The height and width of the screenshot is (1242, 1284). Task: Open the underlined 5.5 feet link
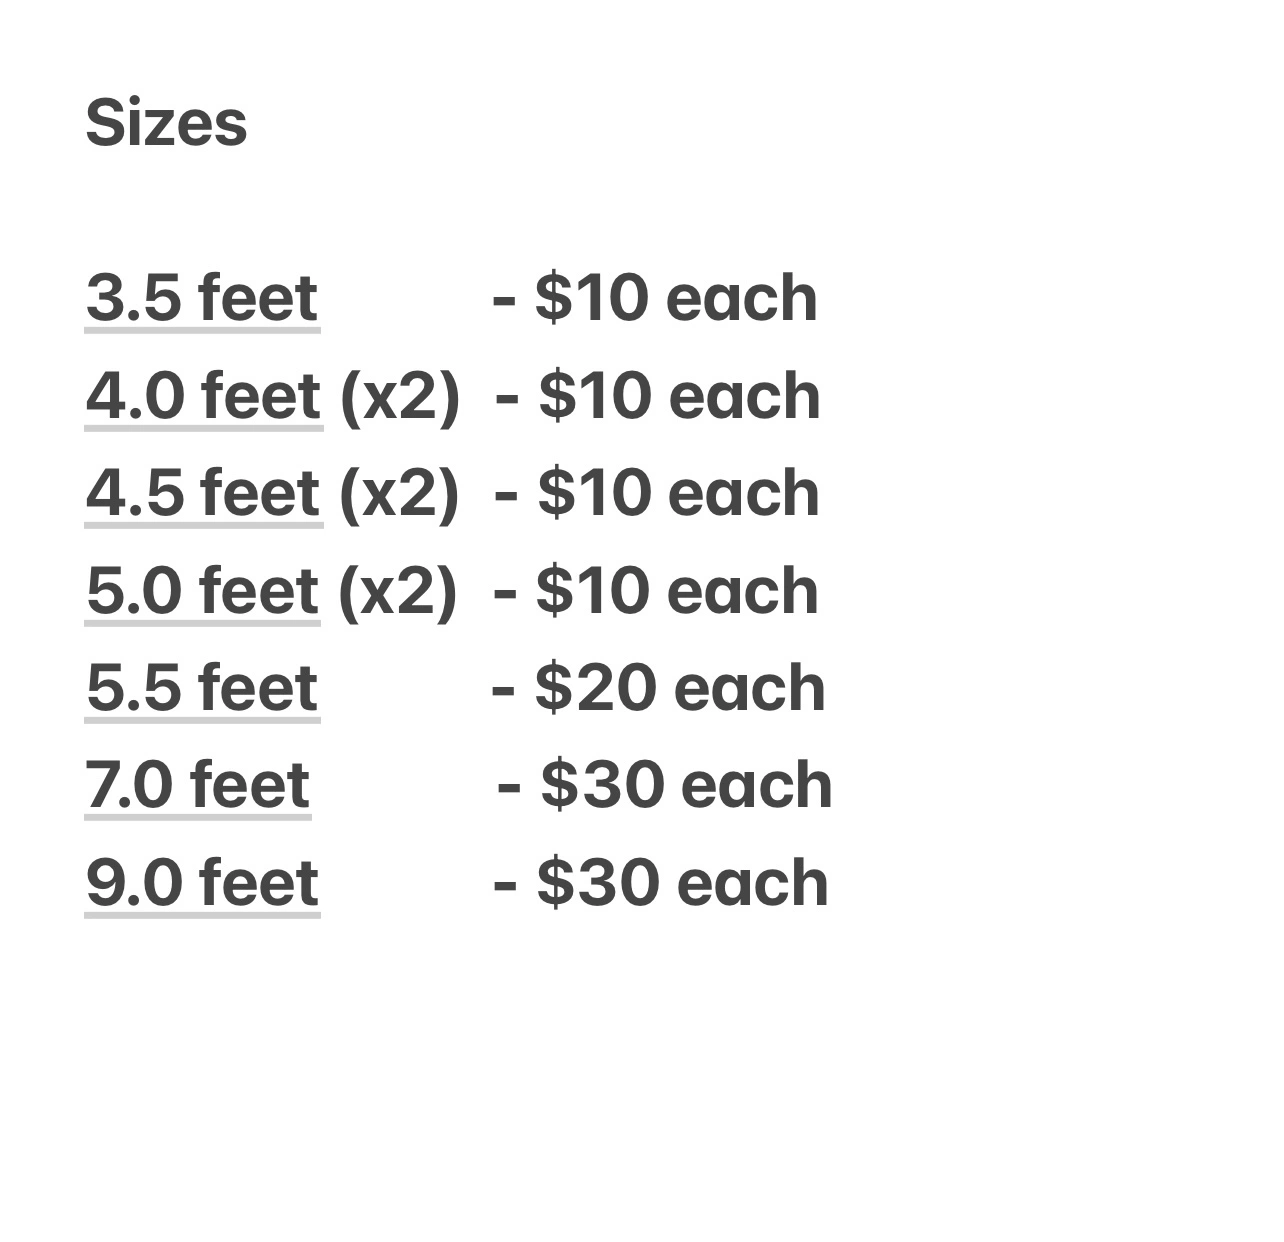click(202, 688)
